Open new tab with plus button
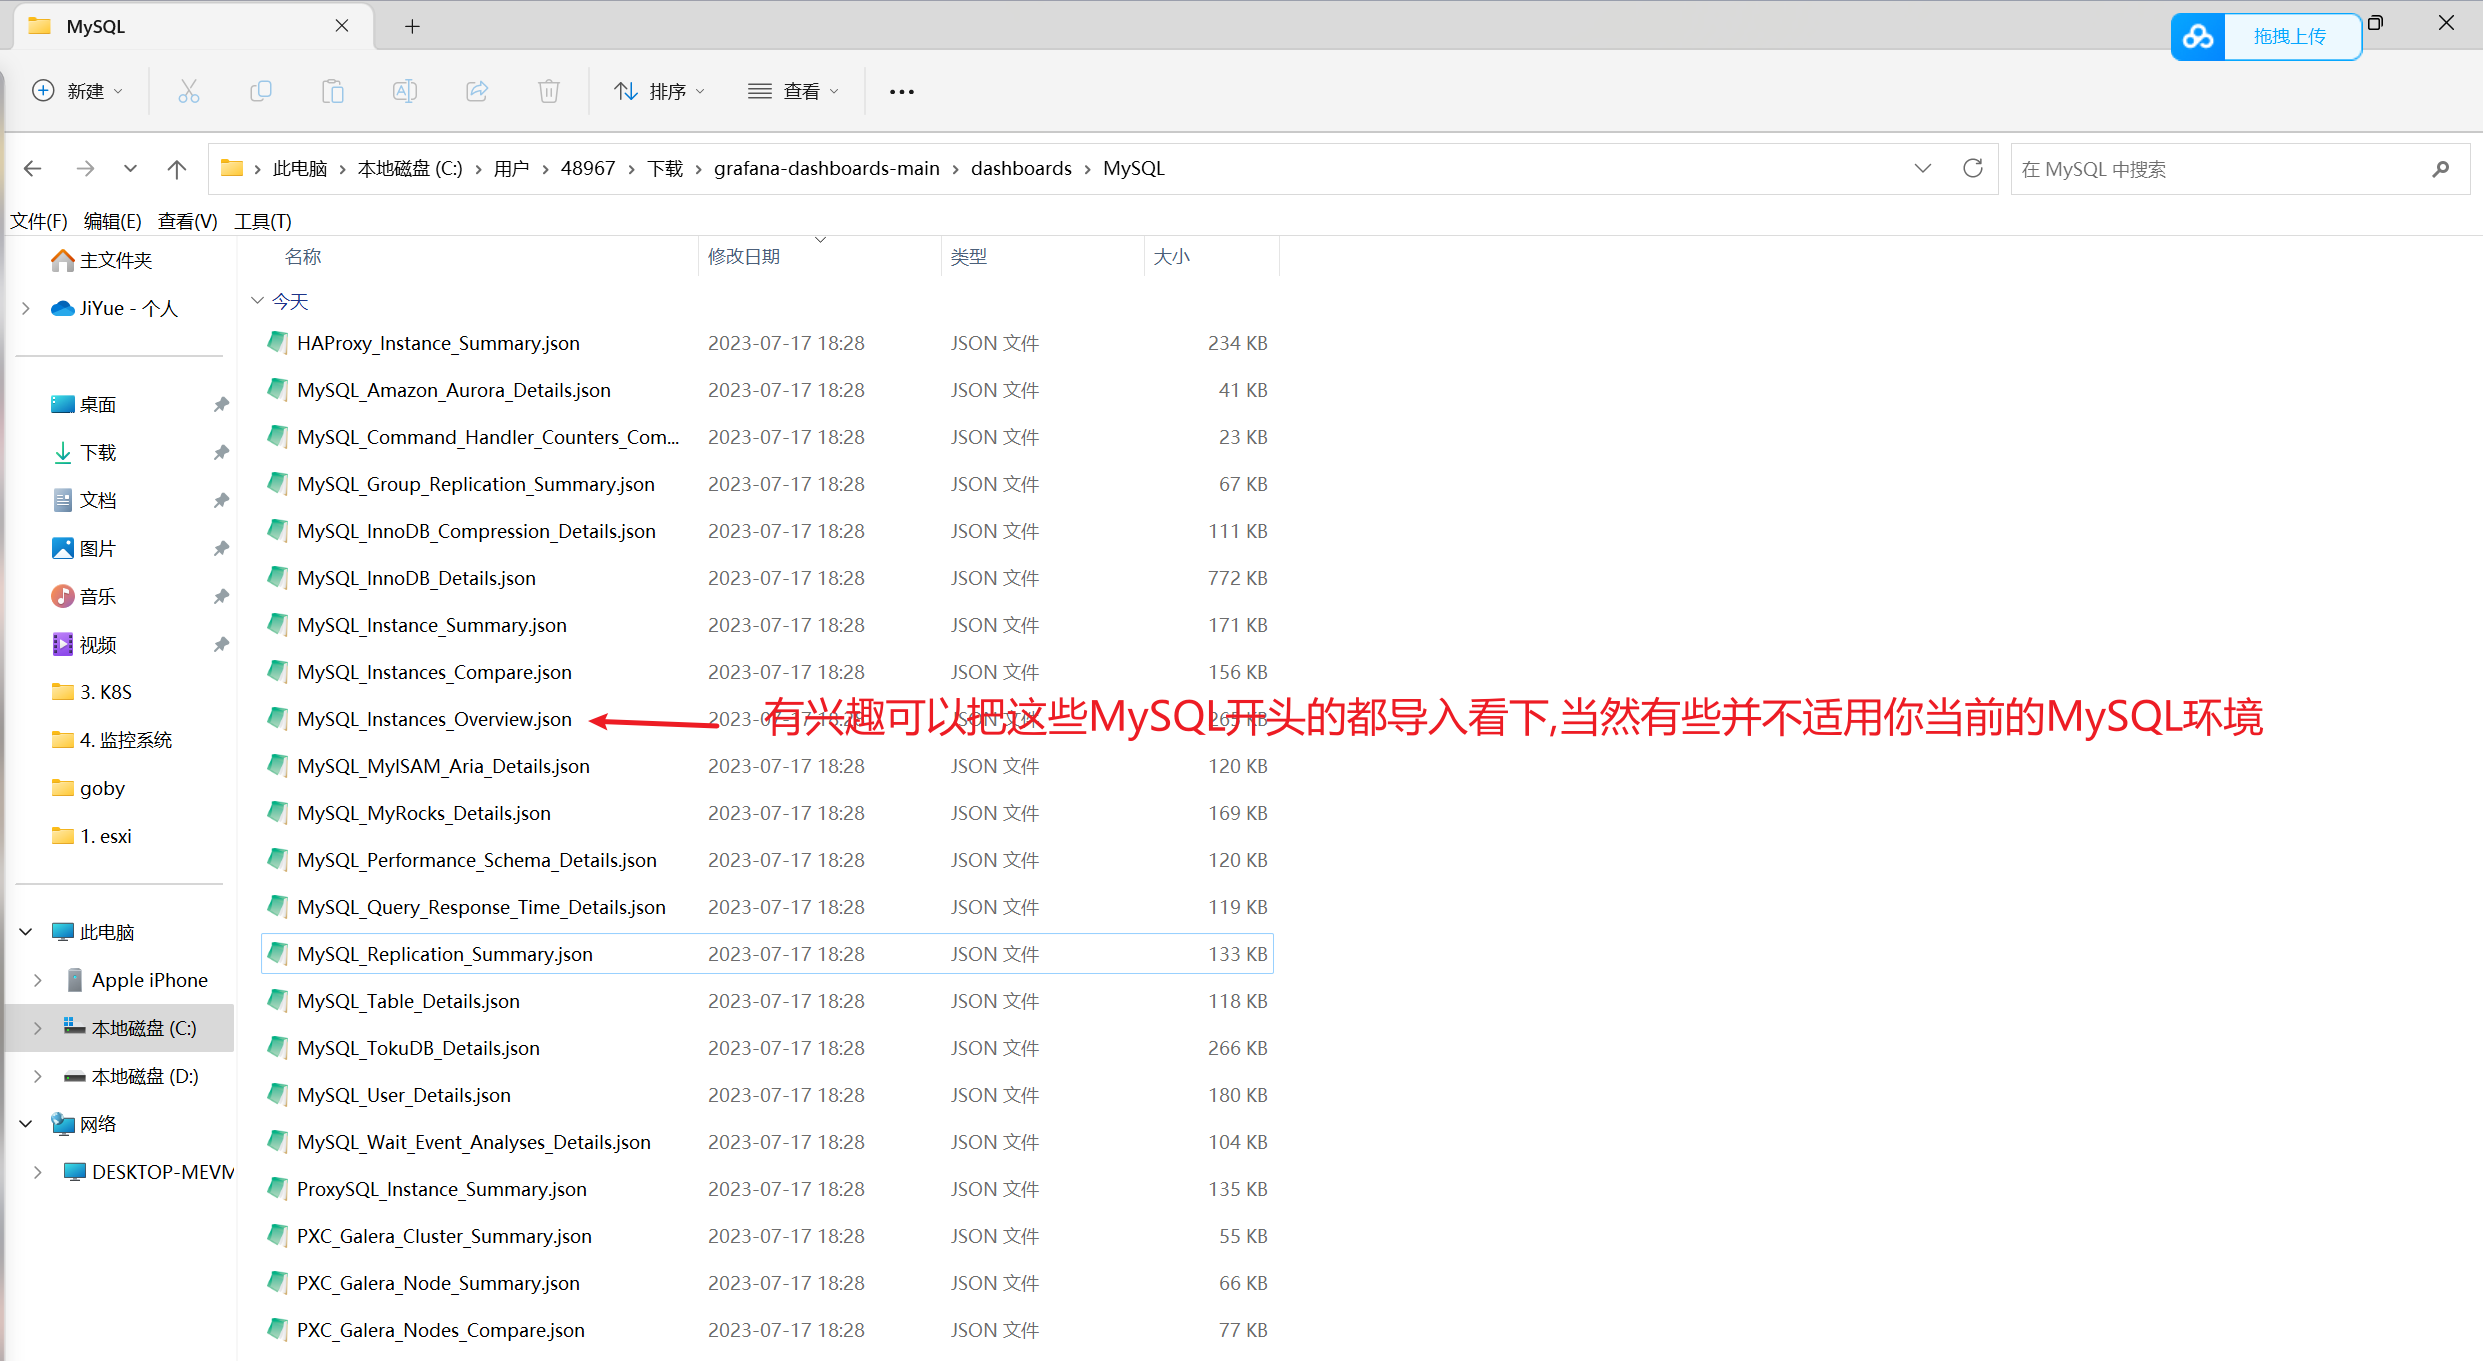Image resolution: width=2483 pixels, height=1361 pixels. coord(412,27)
